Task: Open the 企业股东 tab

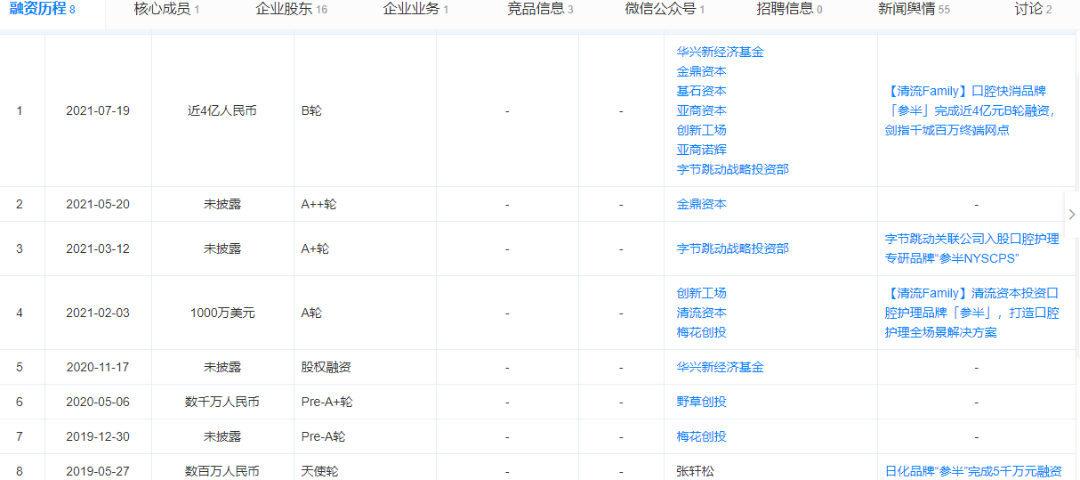Action: (x=291, y=9)
